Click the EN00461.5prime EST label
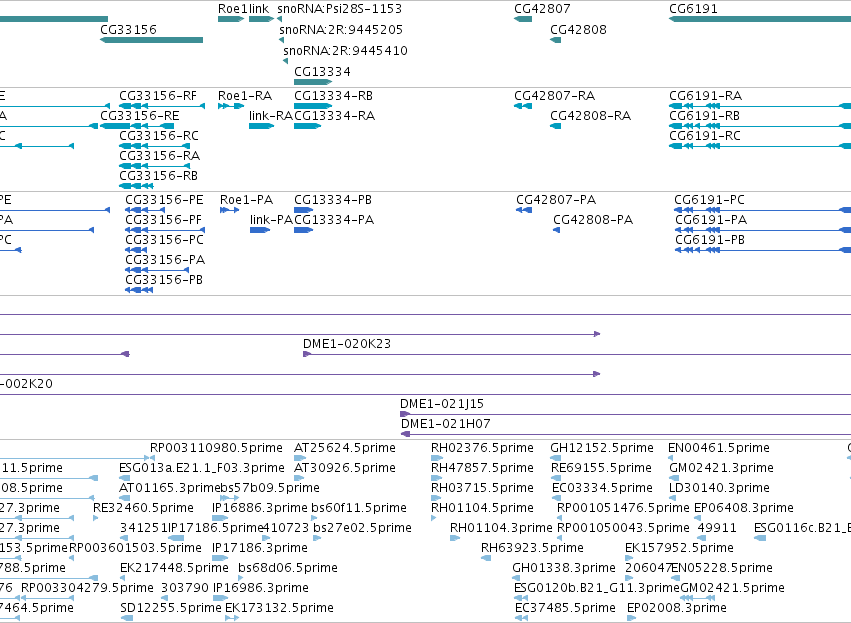The image size is (851, 623). 719,448
